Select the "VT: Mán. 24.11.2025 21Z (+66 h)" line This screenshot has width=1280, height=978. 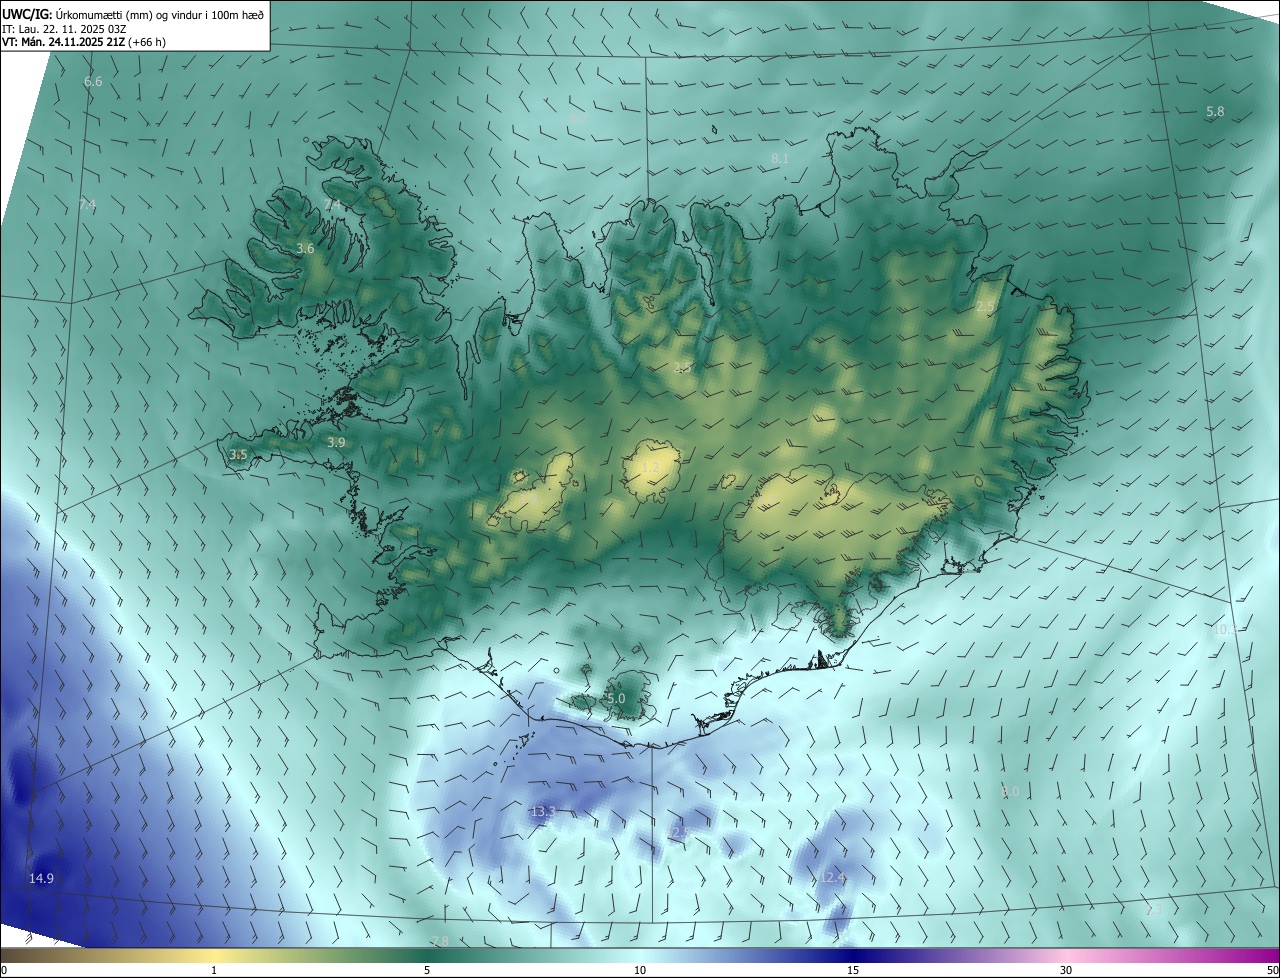tap(83, 43)
